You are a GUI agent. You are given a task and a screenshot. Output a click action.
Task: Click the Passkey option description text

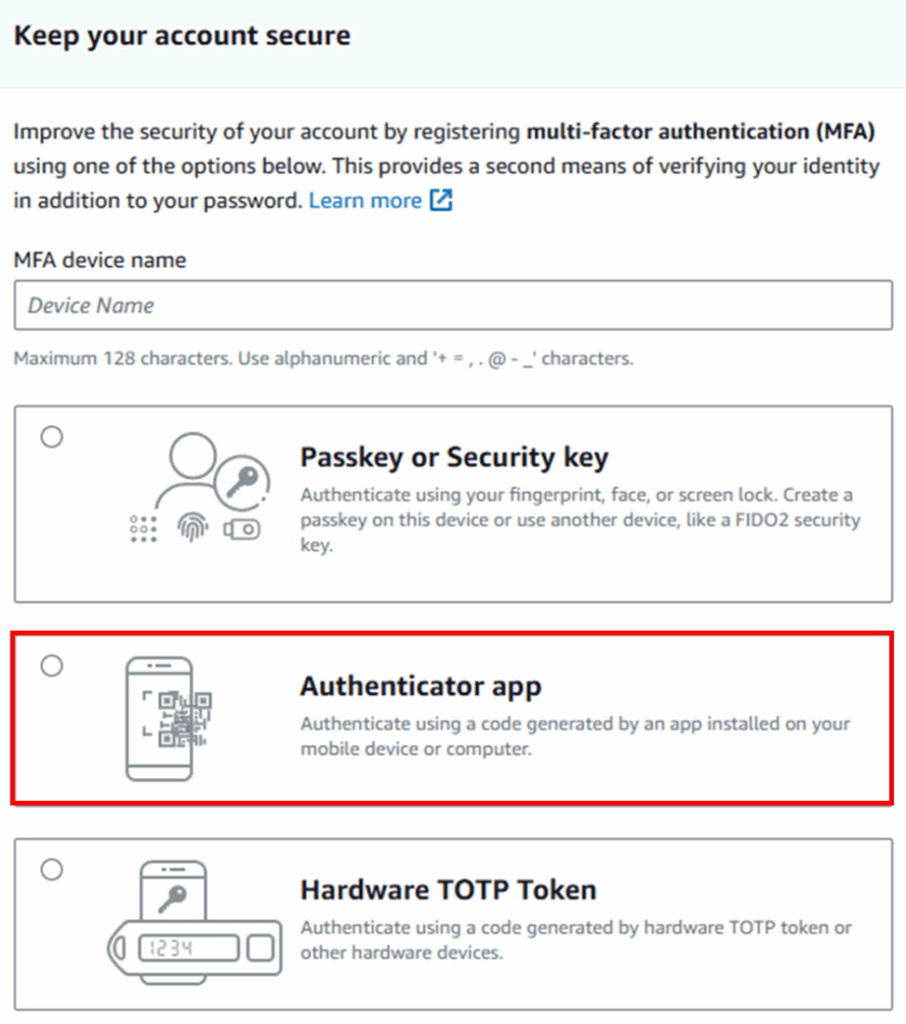(580, 520)
